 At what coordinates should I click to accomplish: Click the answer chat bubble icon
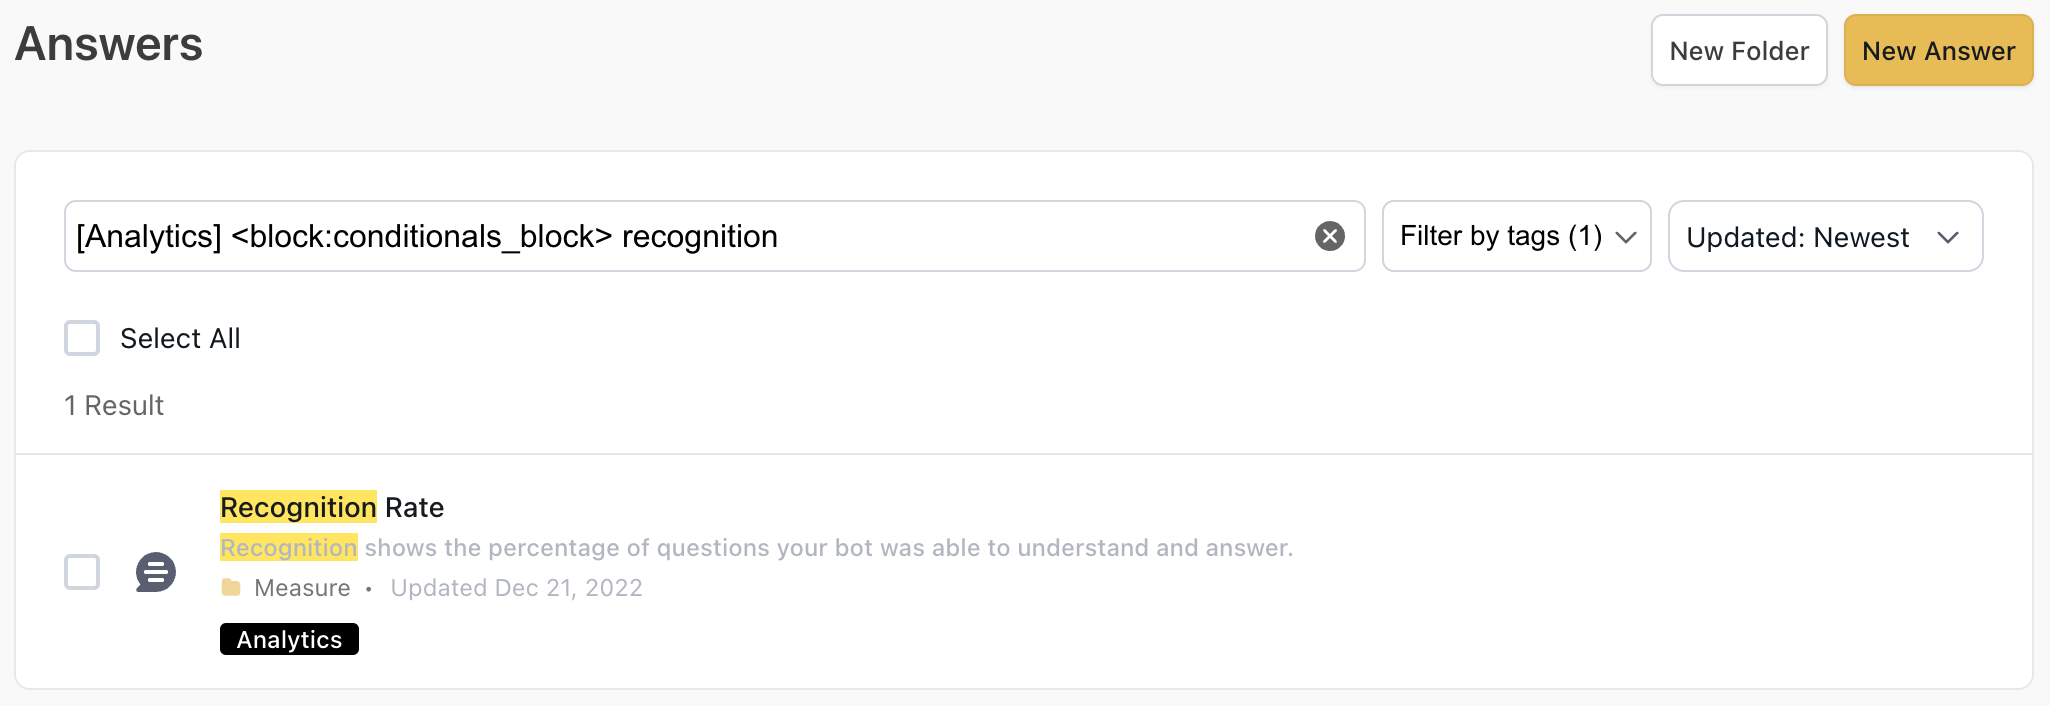click(x=156, y=572)
